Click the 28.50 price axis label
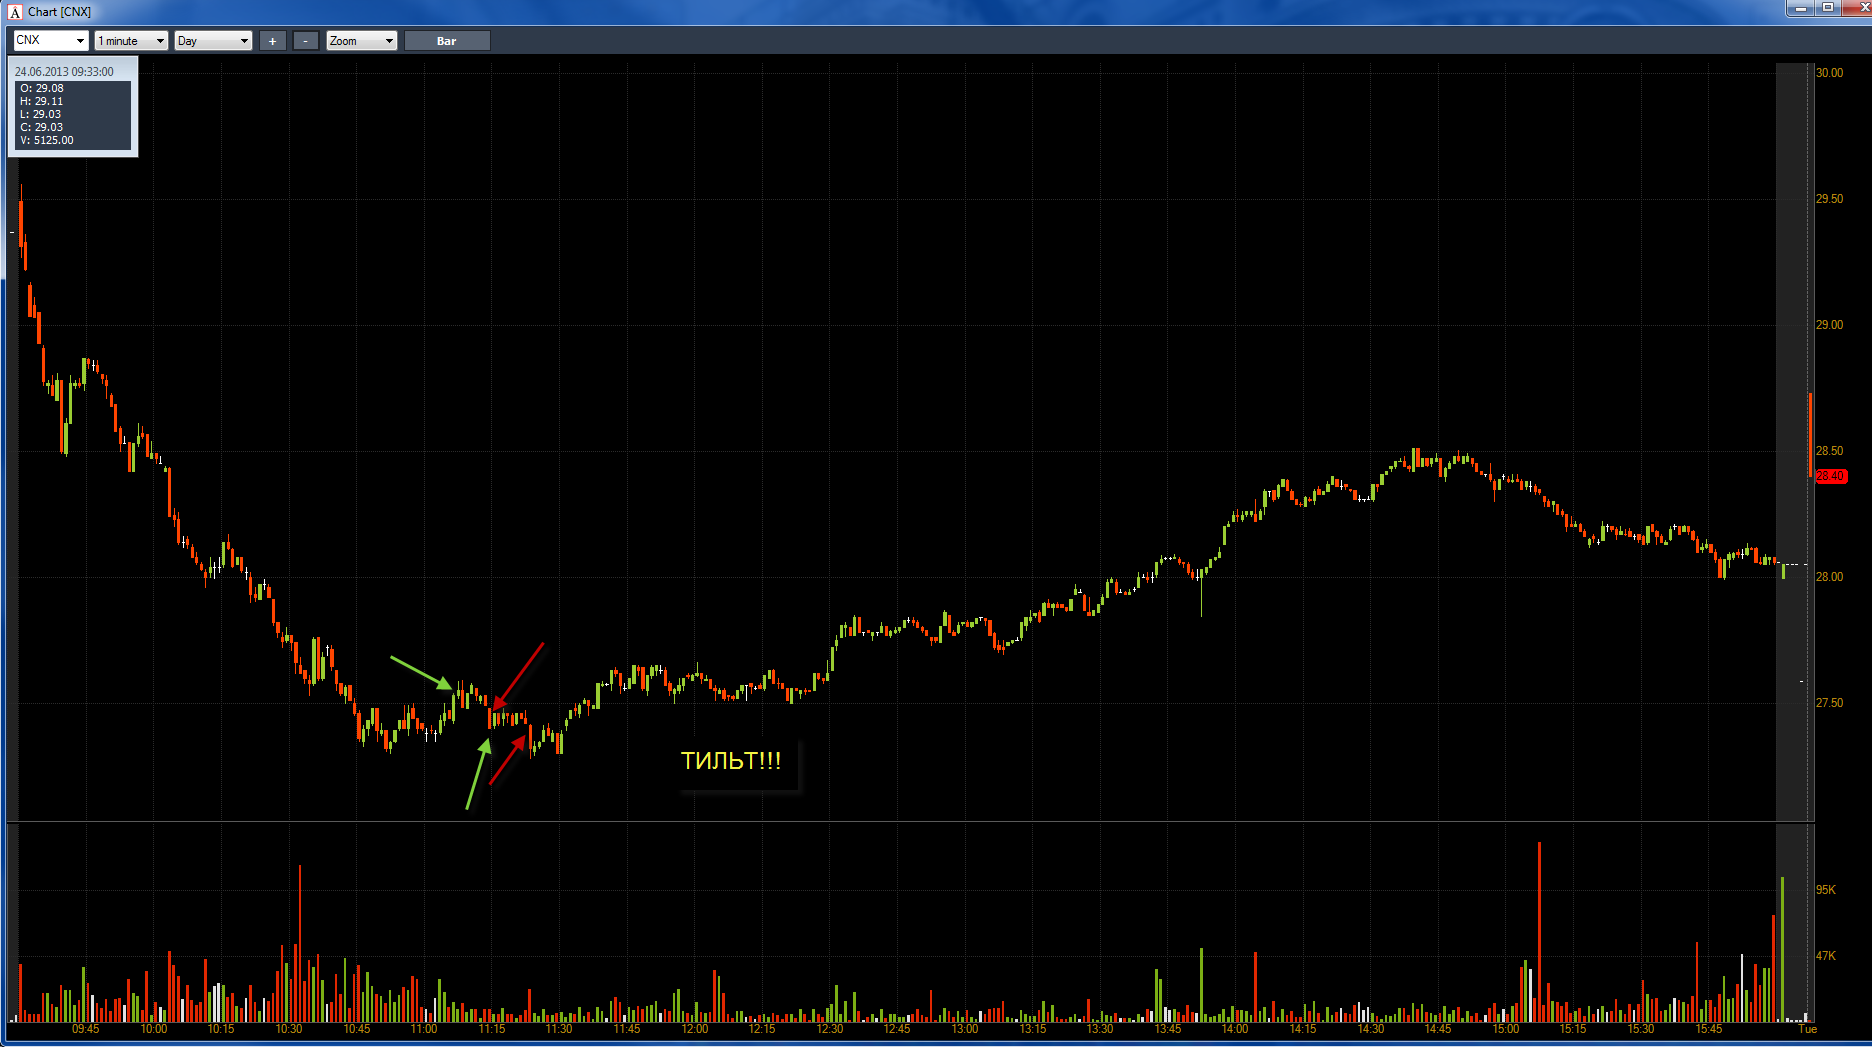This screenshot has width=1872, height=1047. pyautogui.click(x=1829, y=451)
